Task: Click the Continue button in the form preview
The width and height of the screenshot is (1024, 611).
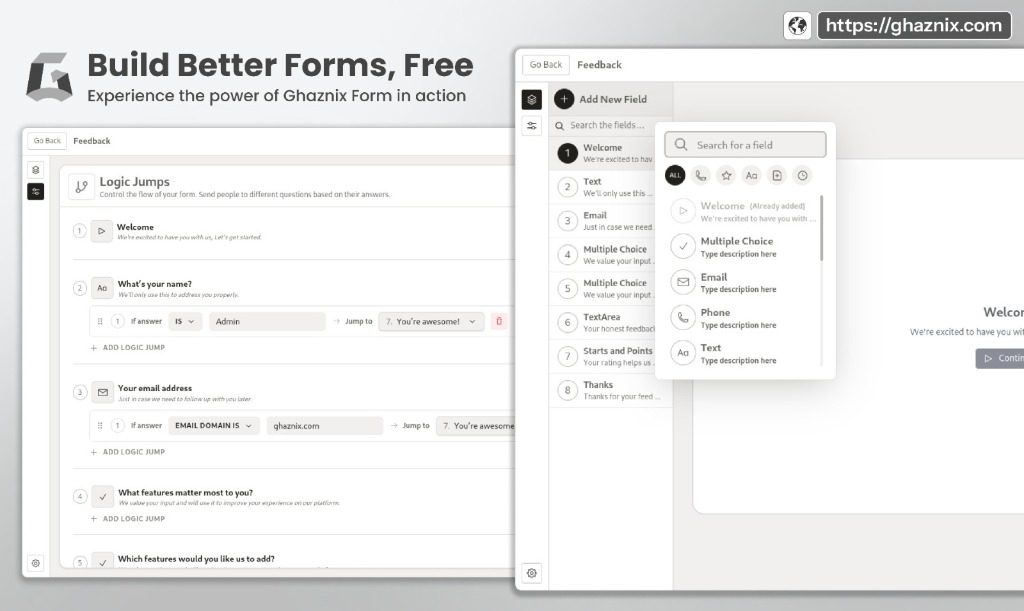Action: tap(1000, 358)
